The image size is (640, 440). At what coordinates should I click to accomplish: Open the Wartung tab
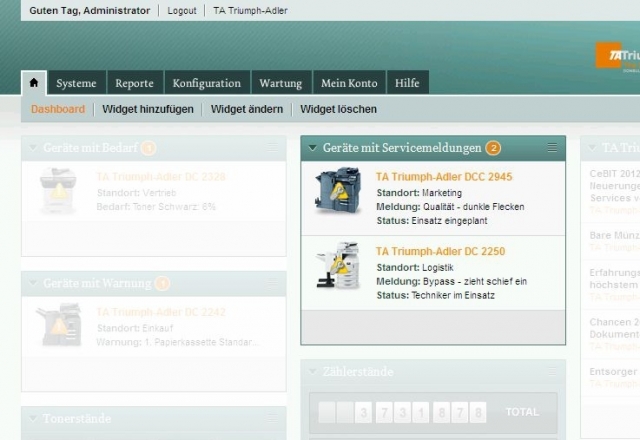tap(281, 83)
